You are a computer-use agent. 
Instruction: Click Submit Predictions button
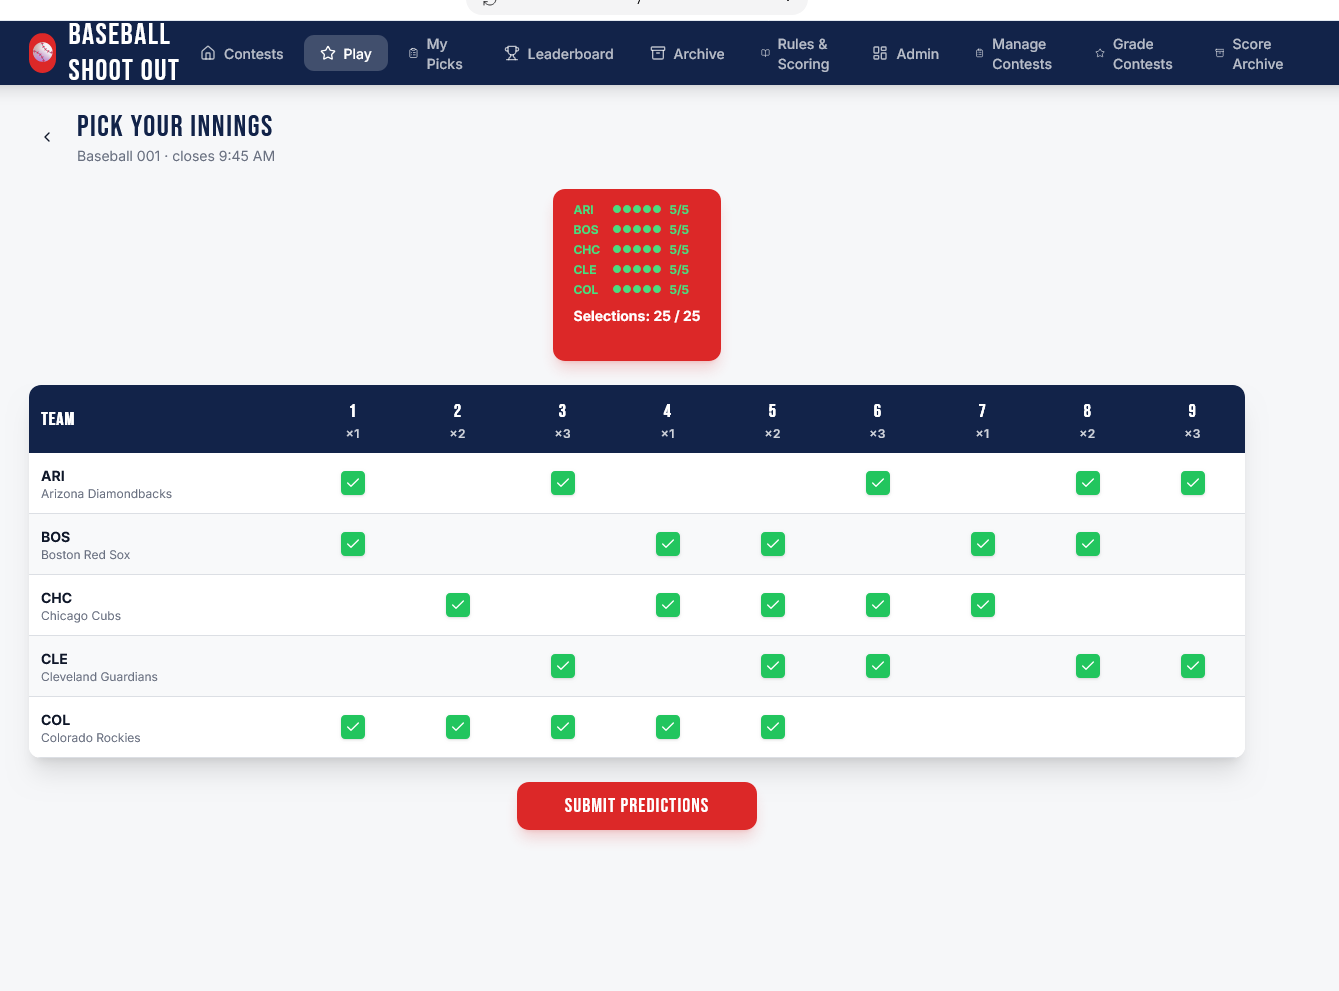pos(637,806)
